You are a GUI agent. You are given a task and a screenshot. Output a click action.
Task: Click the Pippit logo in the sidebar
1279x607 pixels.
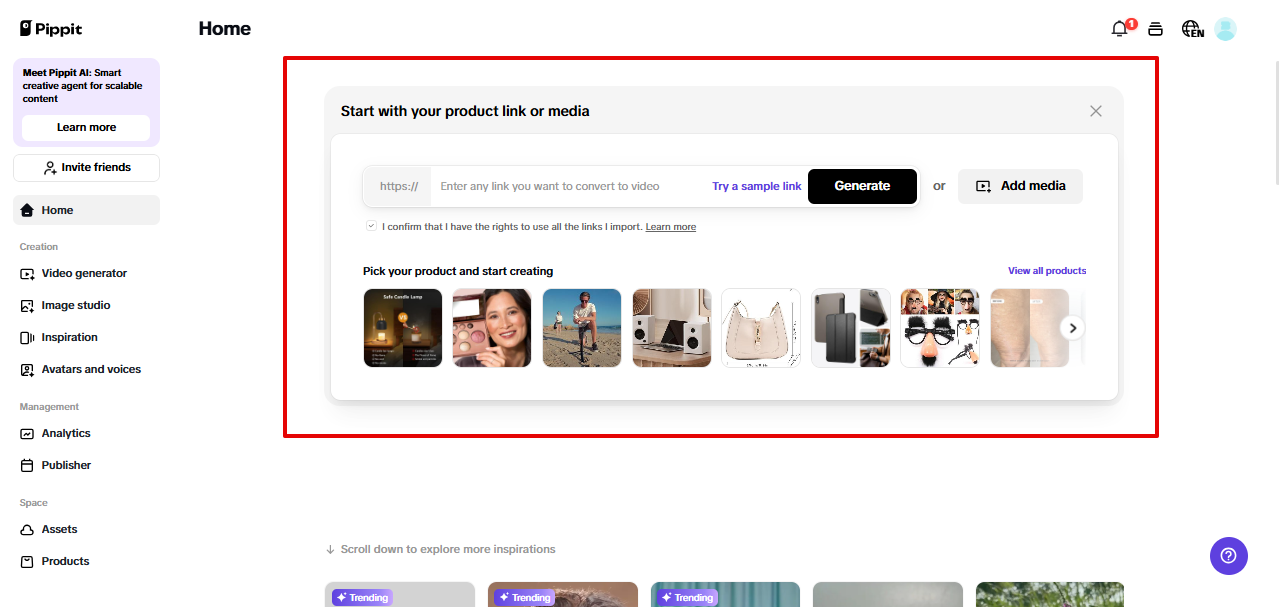pos(49,28)
